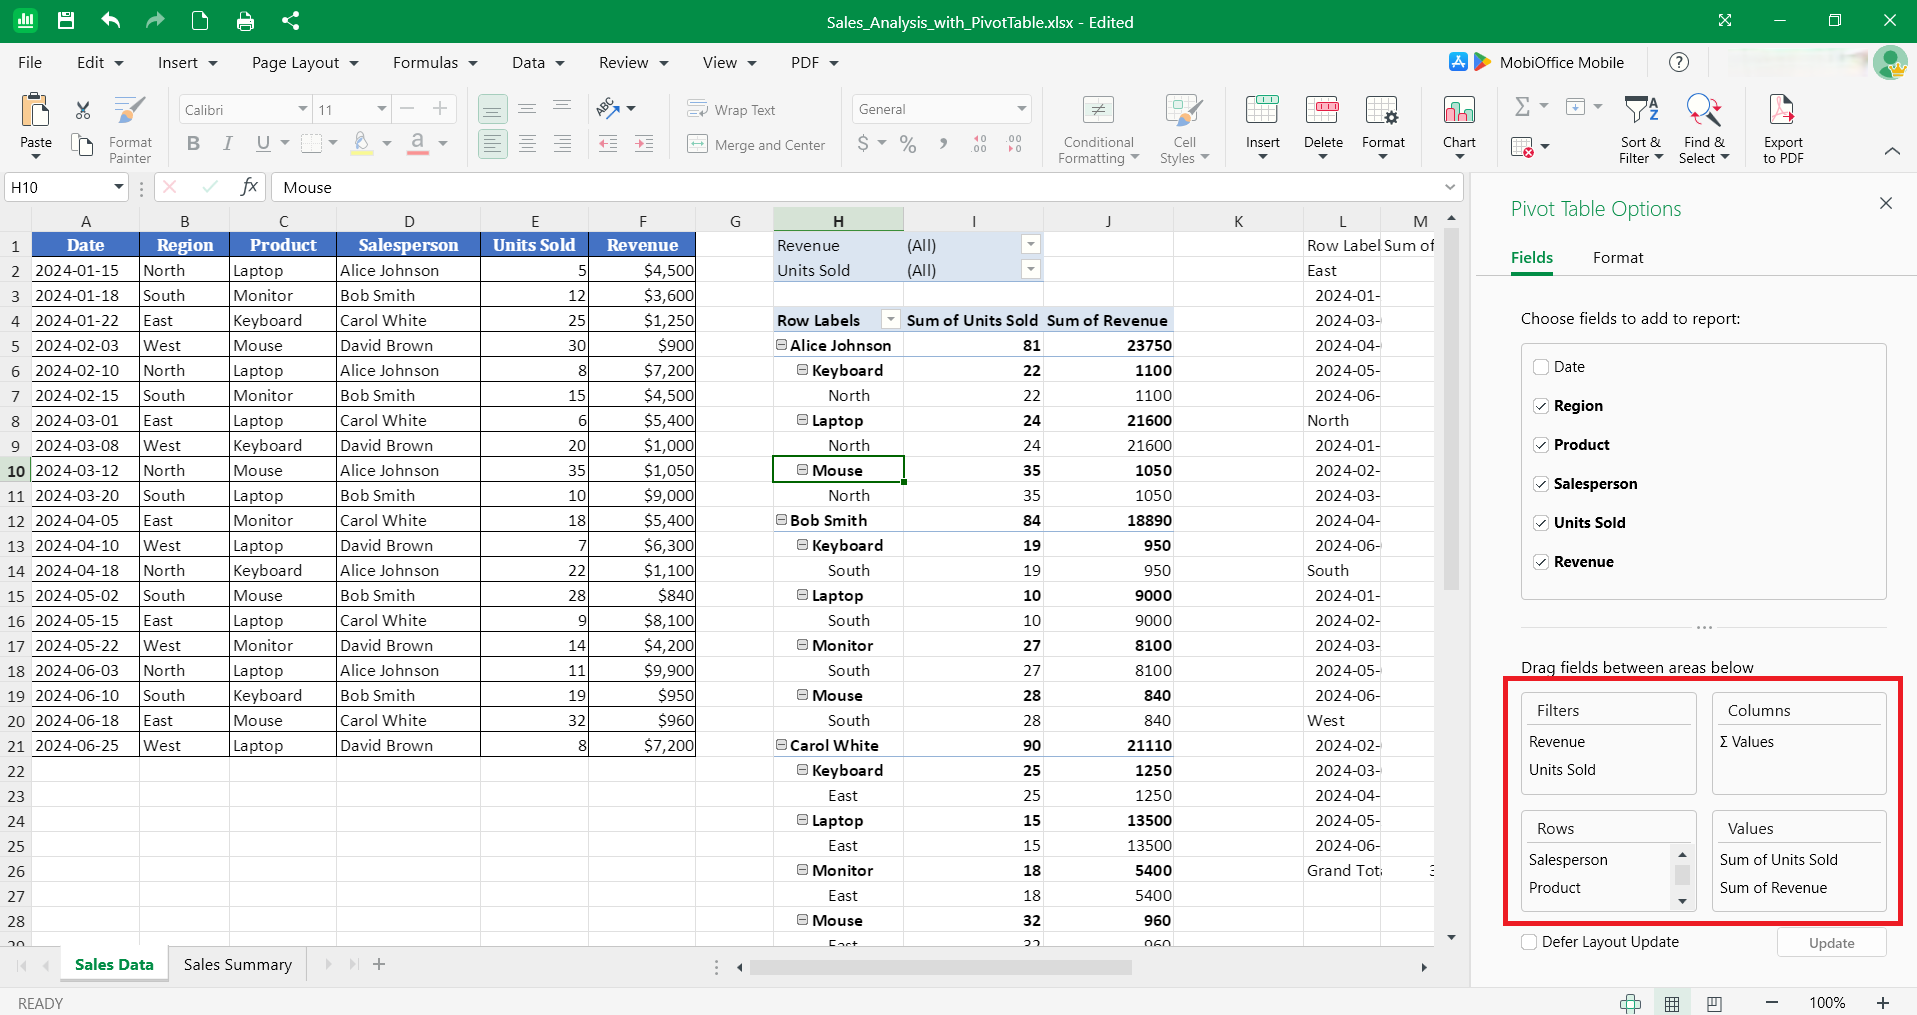Switch to the Format tab in Pivot Options
This screenshot has width=1917, height=1015.
1617,258
